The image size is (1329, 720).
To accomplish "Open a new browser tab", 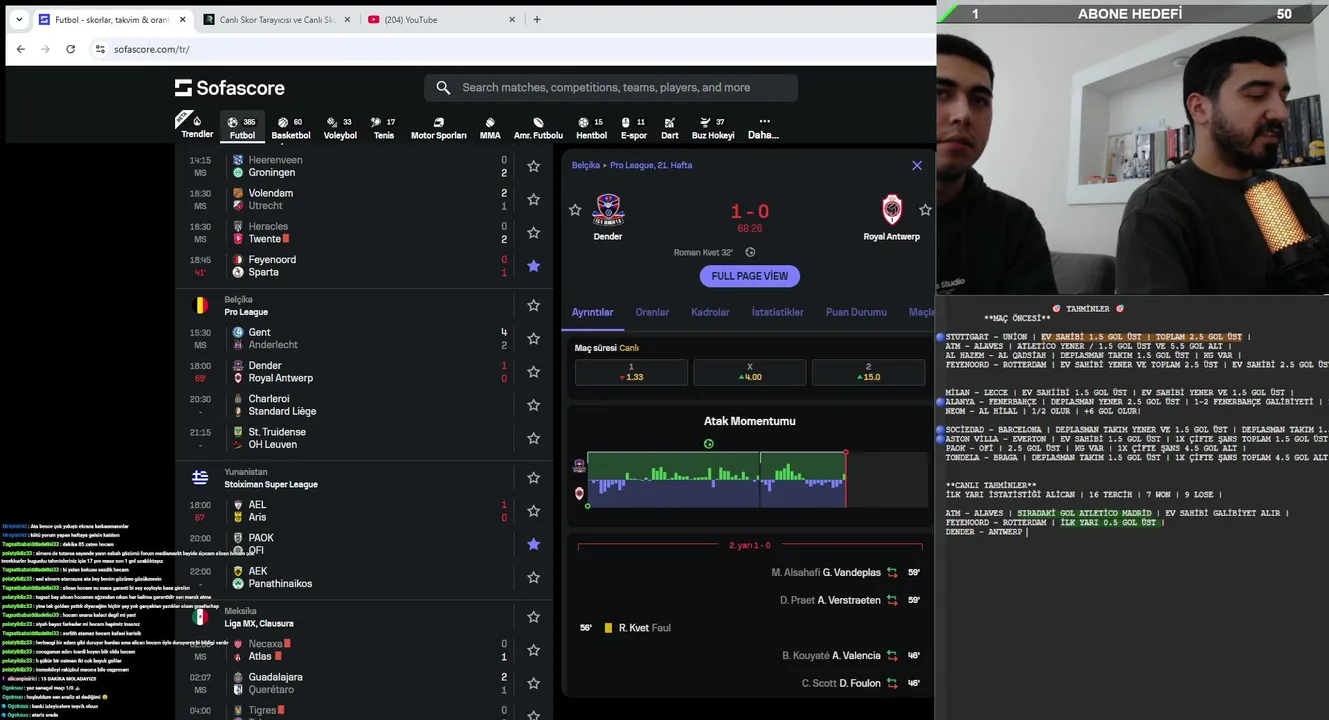I will point(537,19).
